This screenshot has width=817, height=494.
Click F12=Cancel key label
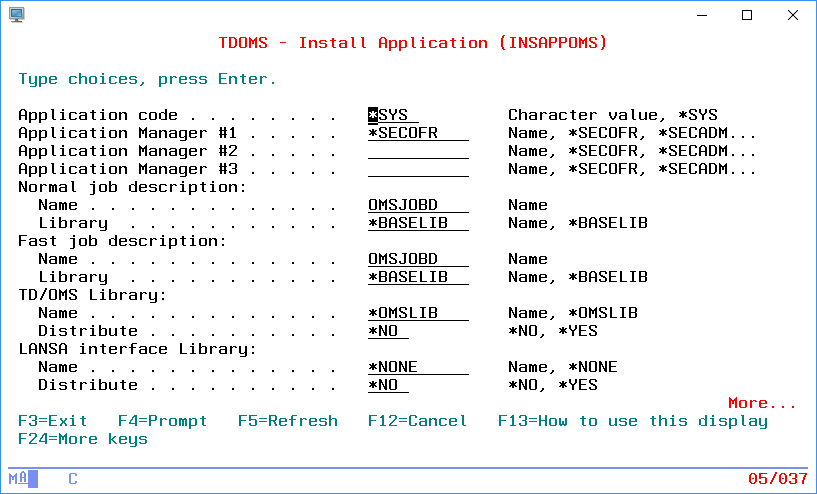click(x=417, y=421)
